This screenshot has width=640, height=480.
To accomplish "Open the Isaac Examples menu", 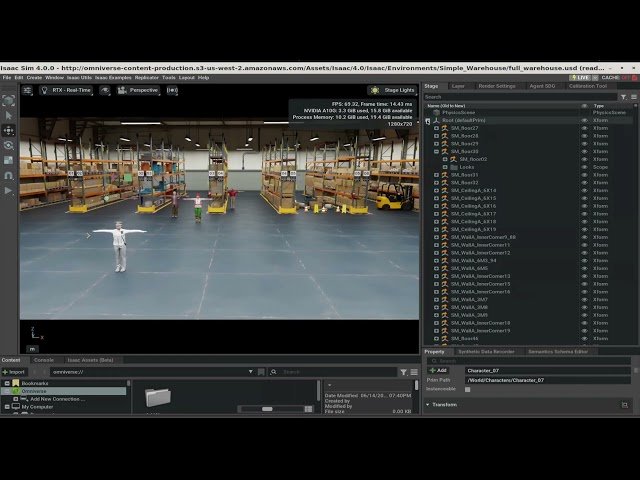I will (x=113, y=78).
